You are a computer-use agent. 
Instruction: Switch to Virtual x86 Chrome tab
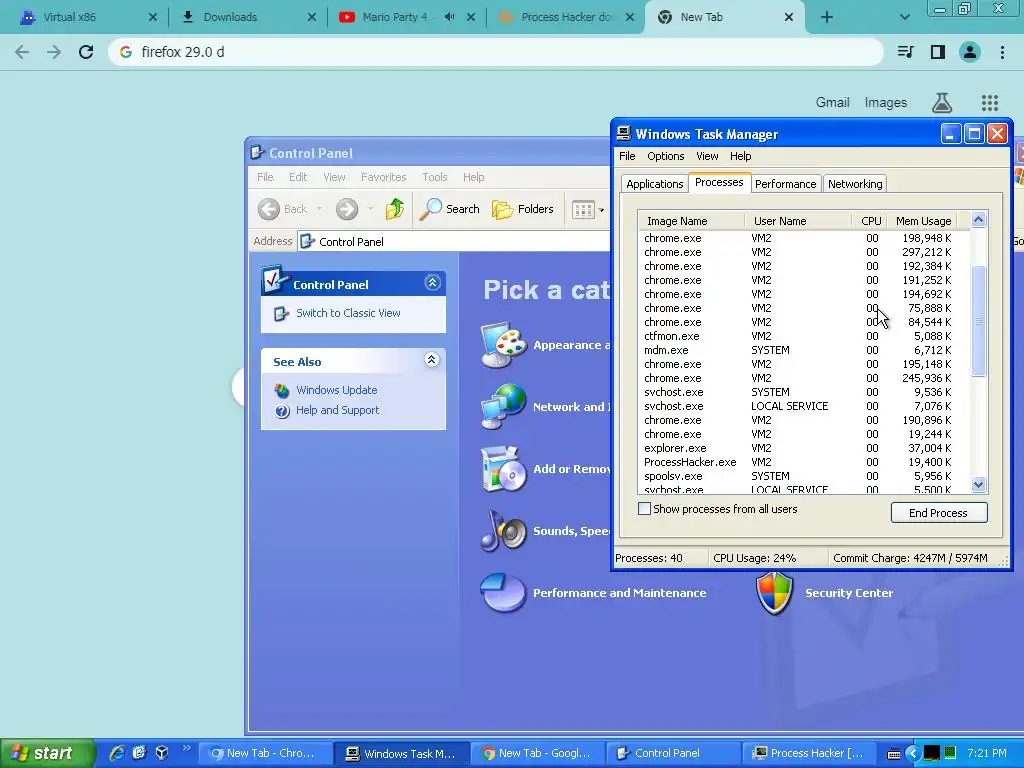89,17
